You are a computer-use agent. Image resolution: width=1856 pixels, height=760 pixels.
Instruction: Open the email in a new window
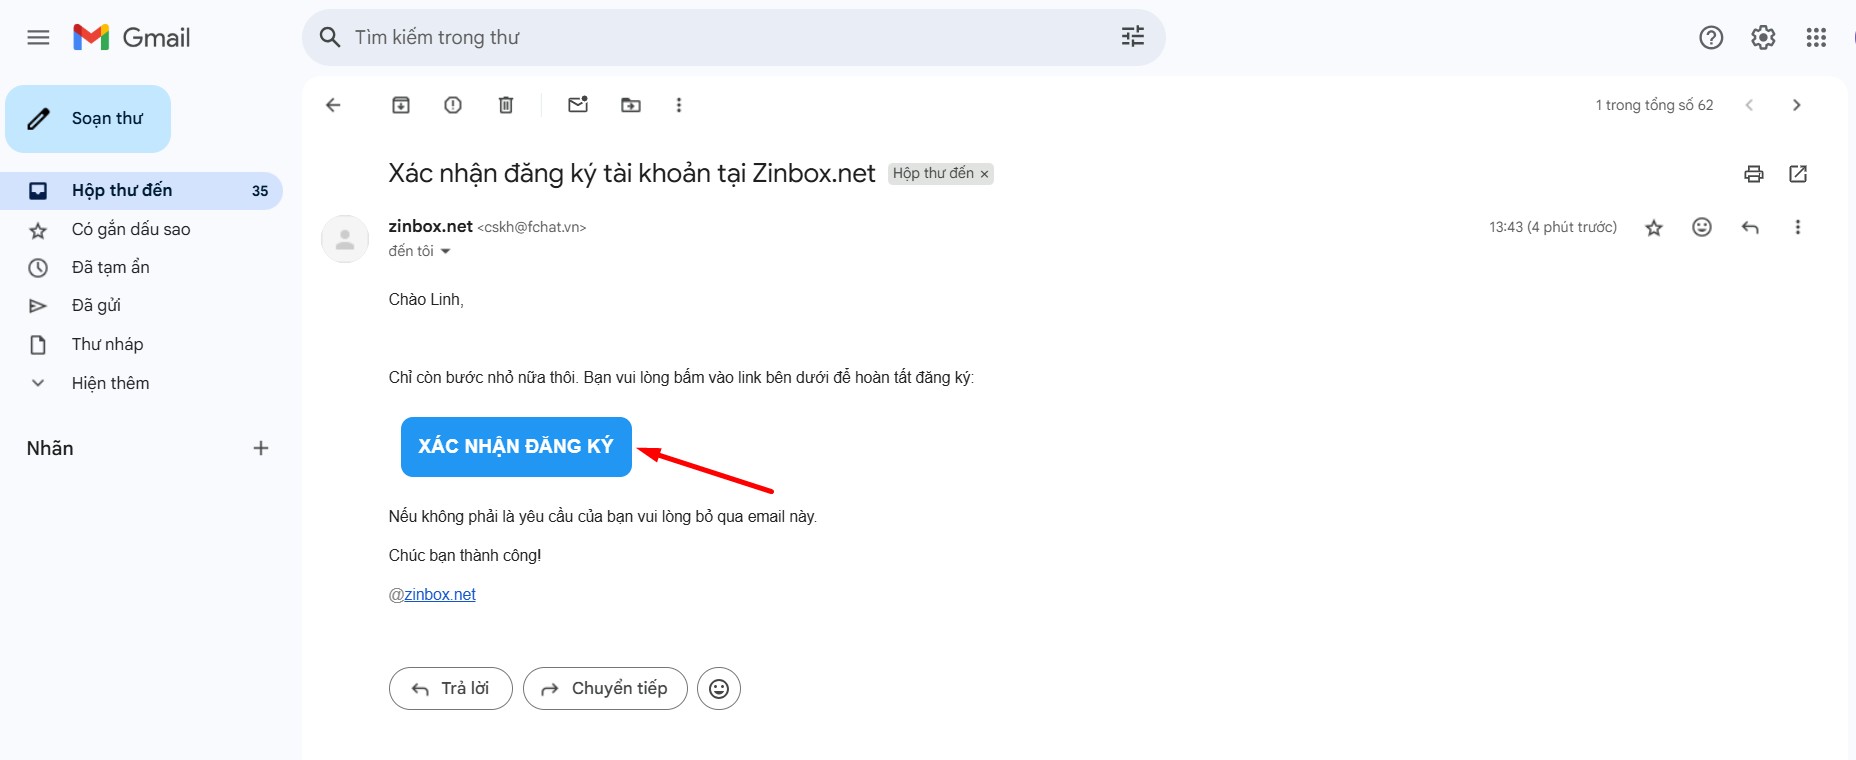coord(1798,174)
